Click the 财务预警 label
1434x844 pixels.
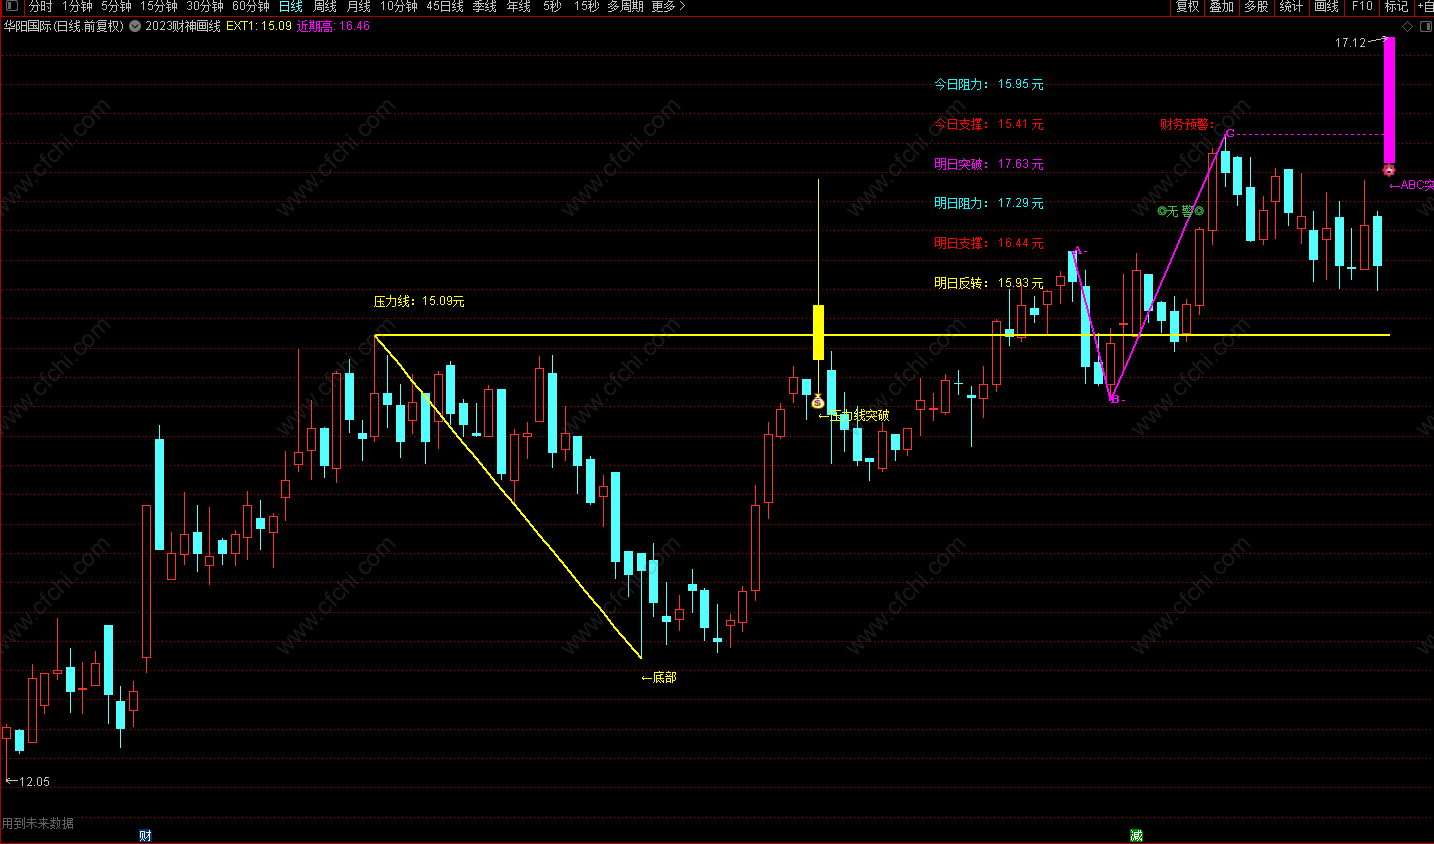click(1187, 124)
